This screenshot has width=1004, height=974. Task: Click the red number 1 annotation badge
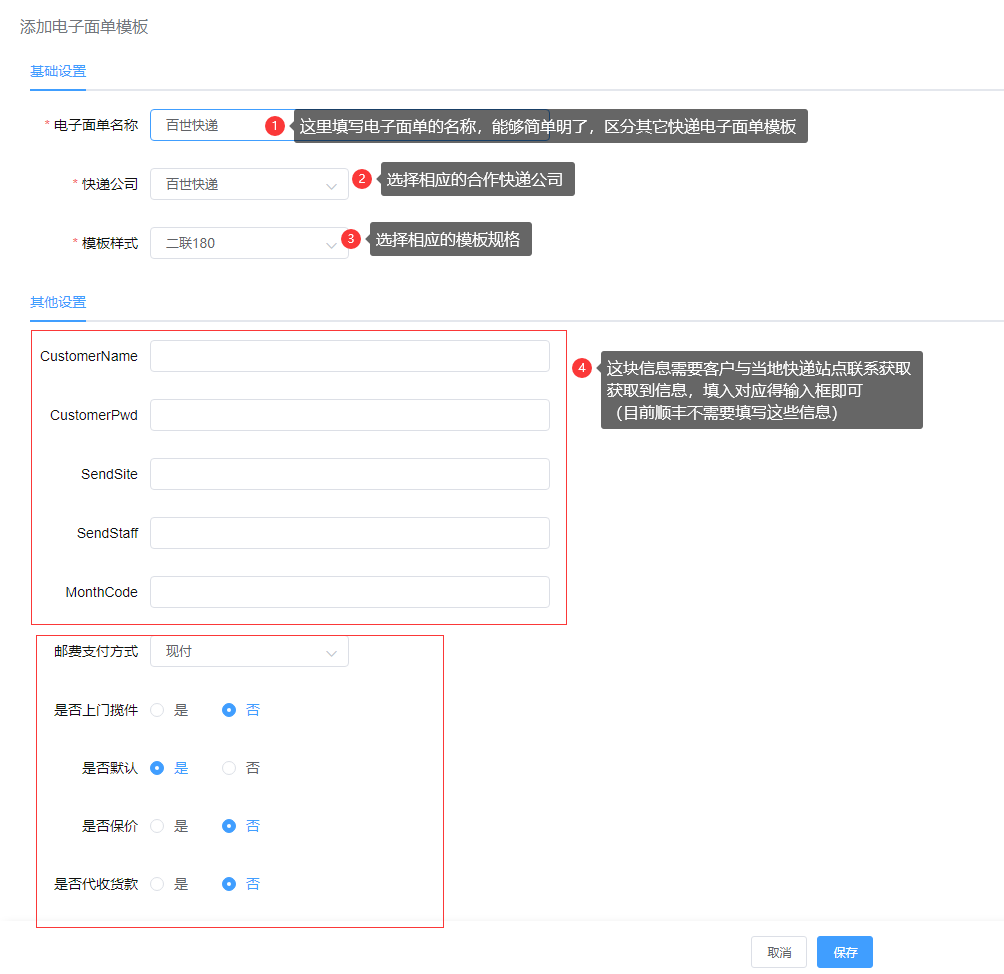275,126
